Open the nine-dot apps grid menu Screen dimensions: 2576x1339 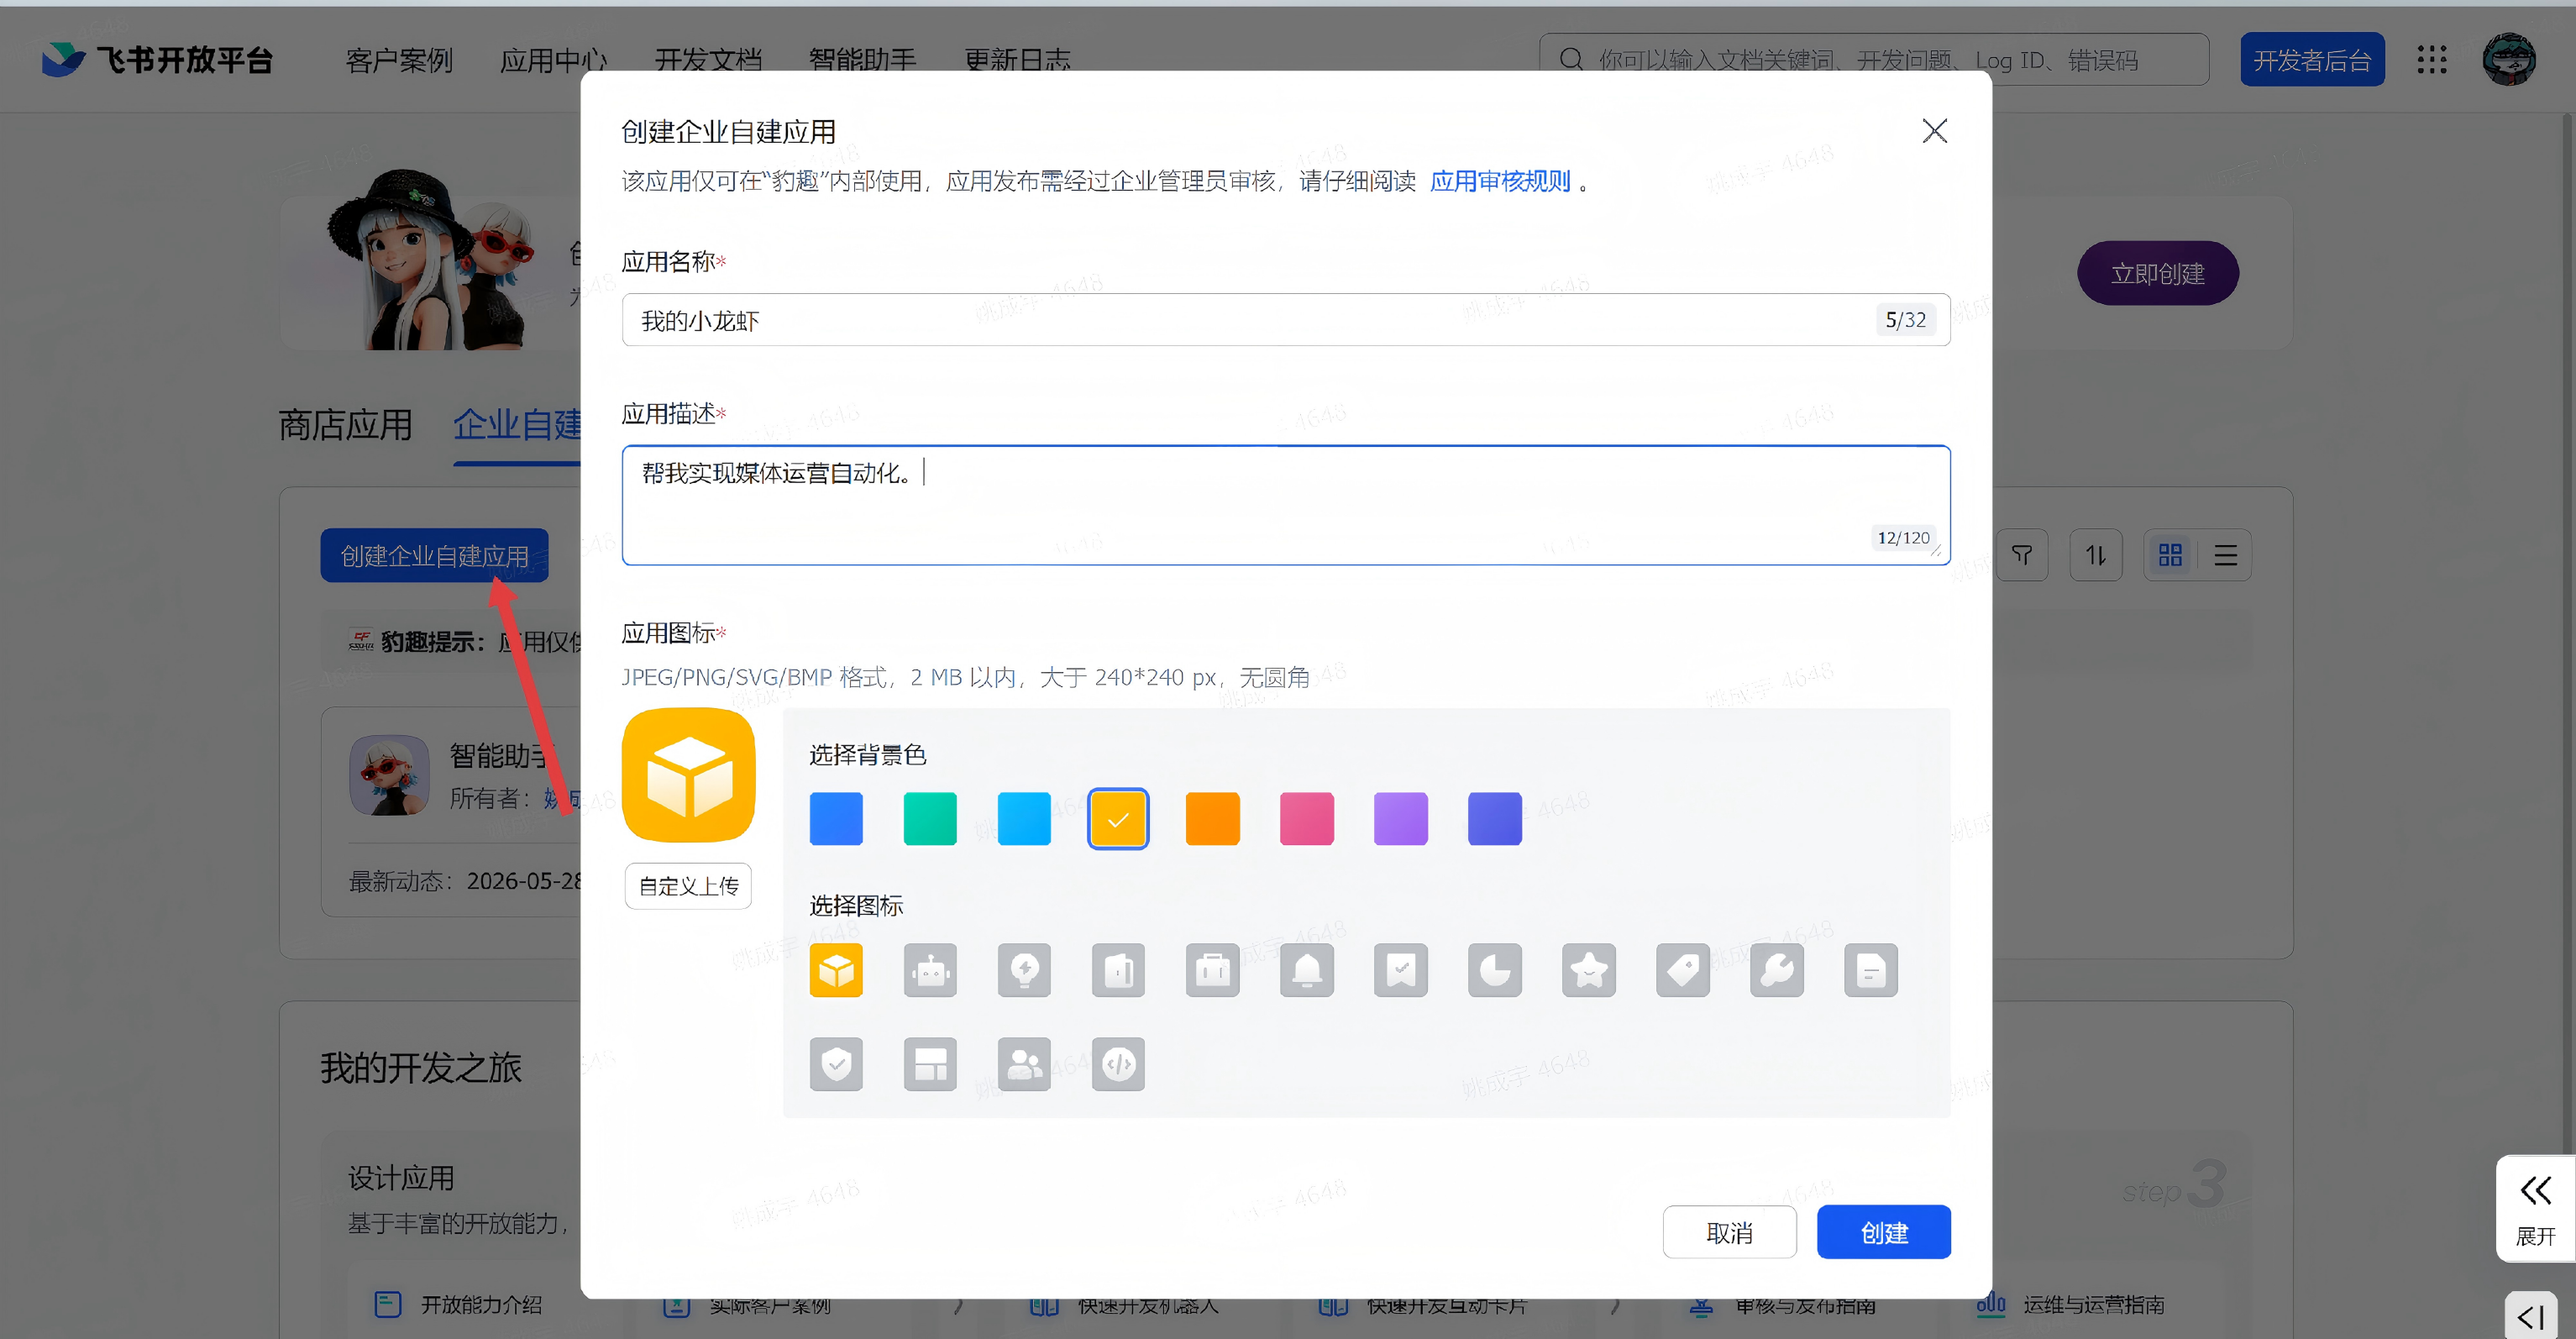point(2431,60)
